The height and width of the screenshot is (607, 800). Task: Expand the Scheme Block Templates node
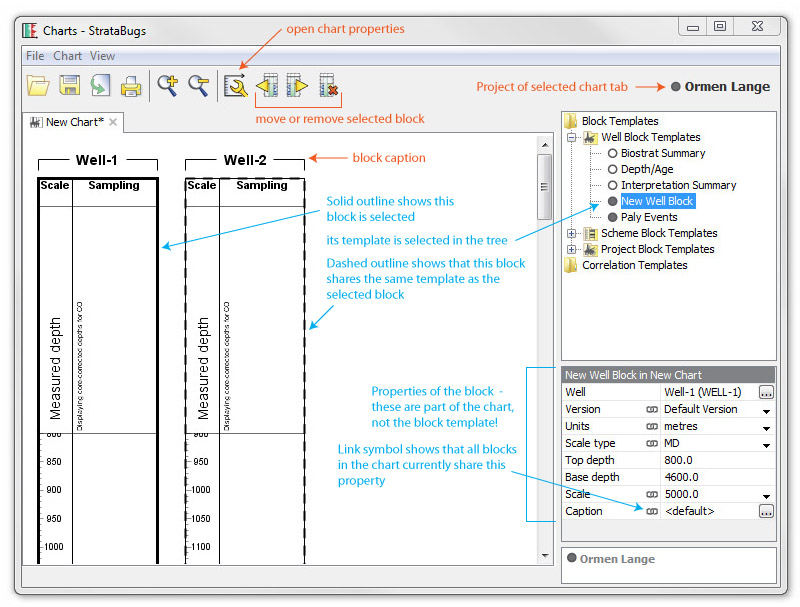pos(571,234)
